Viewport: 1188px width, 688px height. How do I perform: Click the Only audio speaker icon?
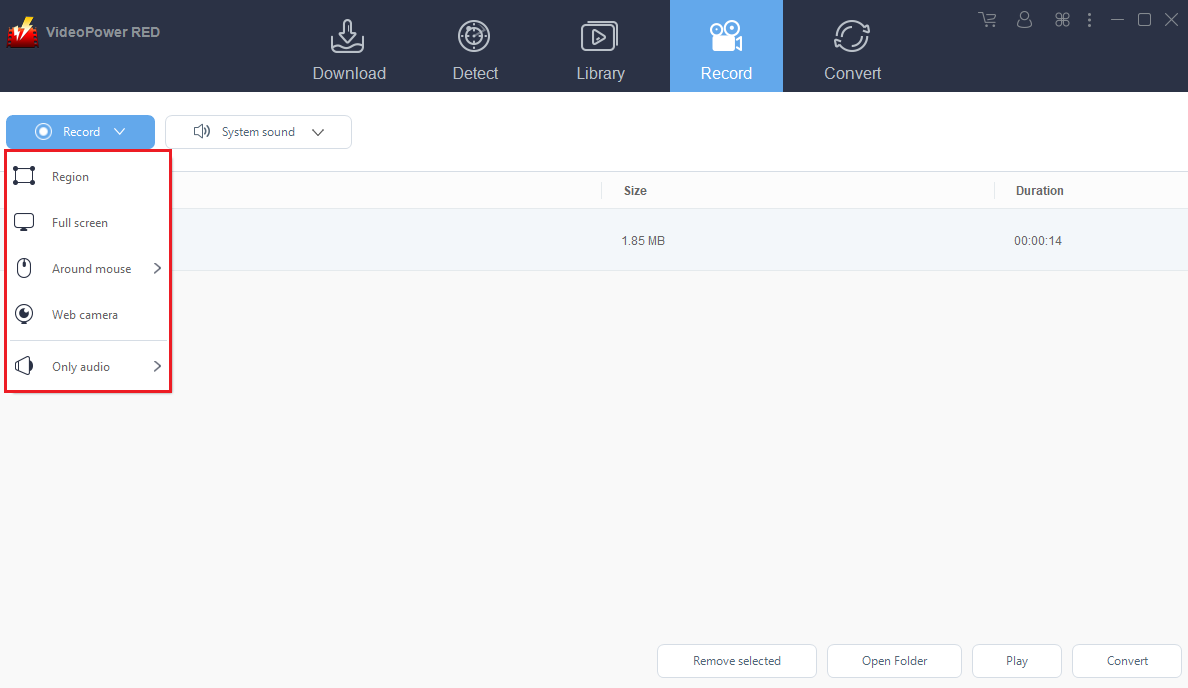coord(24,366)
